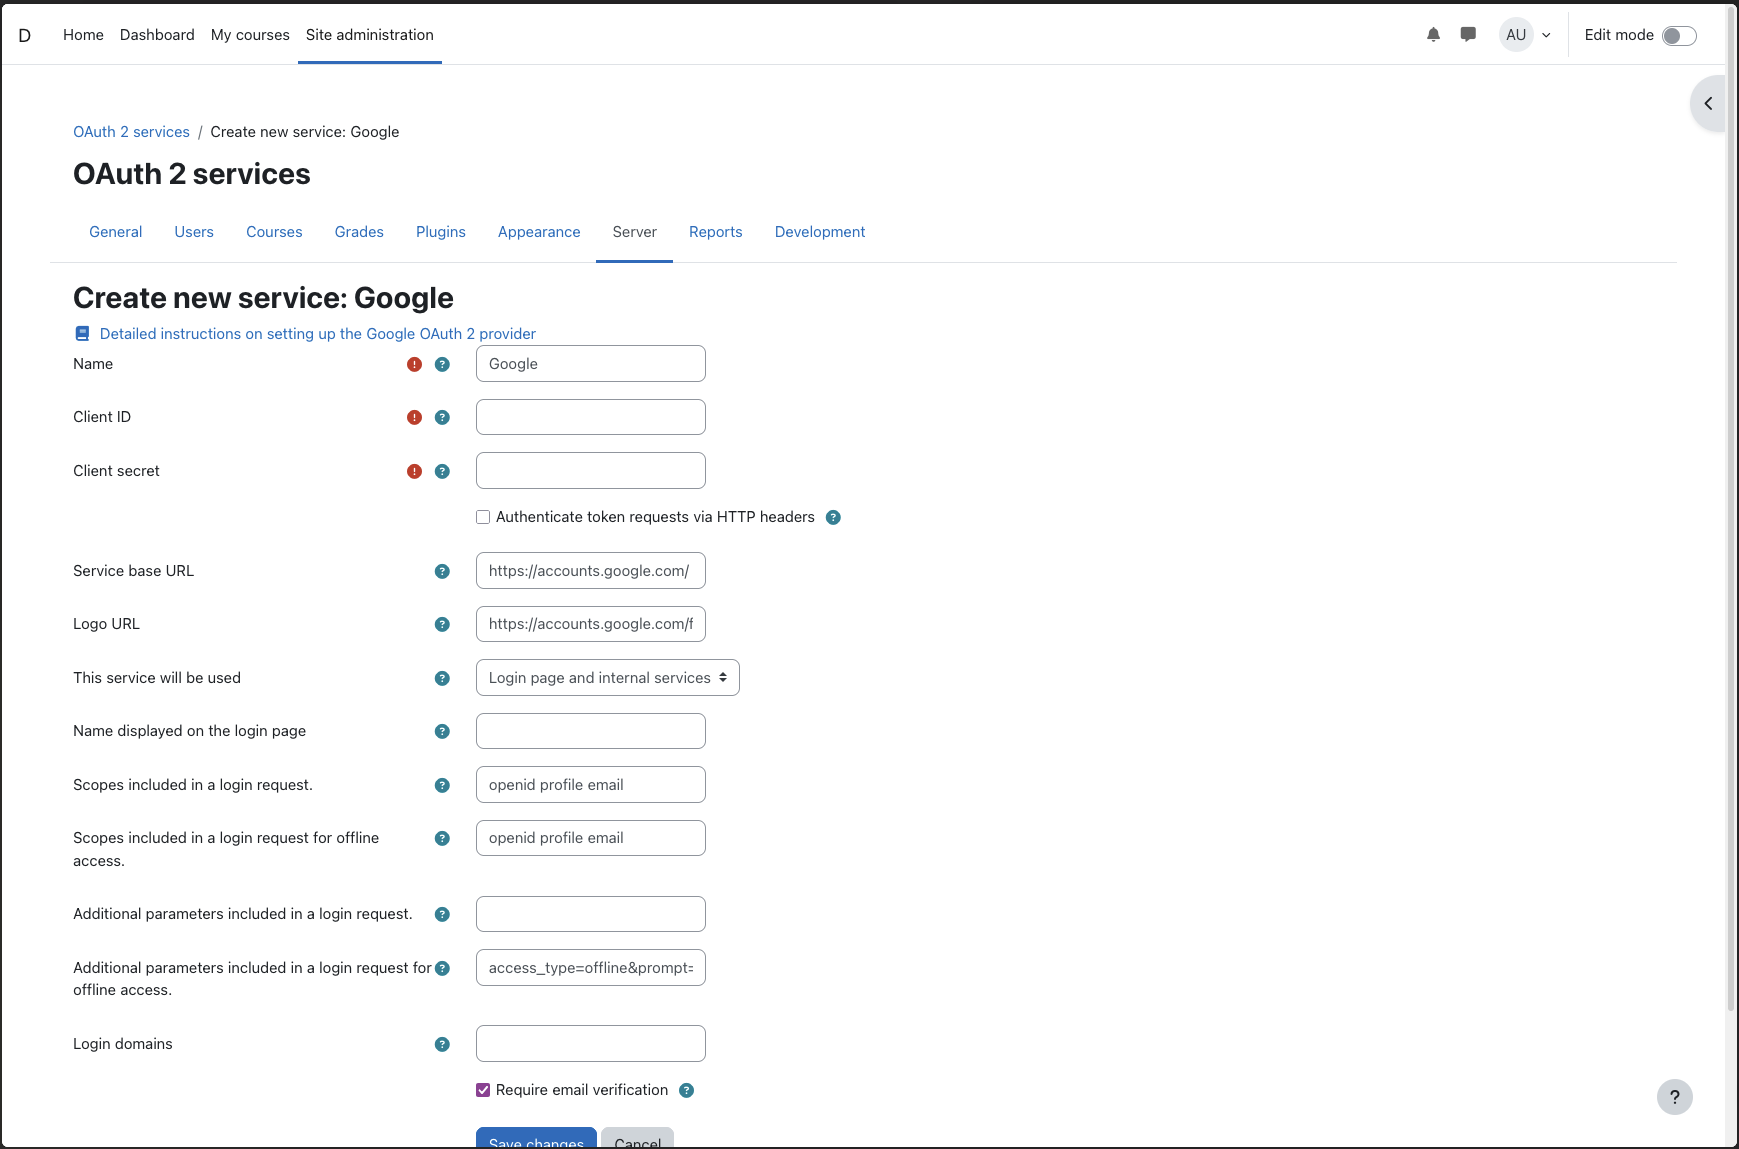This screenshot has width=1739, height=1149.
Task: Enable Authenticate token requests via HTTP headers
Action: pos(483,518)
